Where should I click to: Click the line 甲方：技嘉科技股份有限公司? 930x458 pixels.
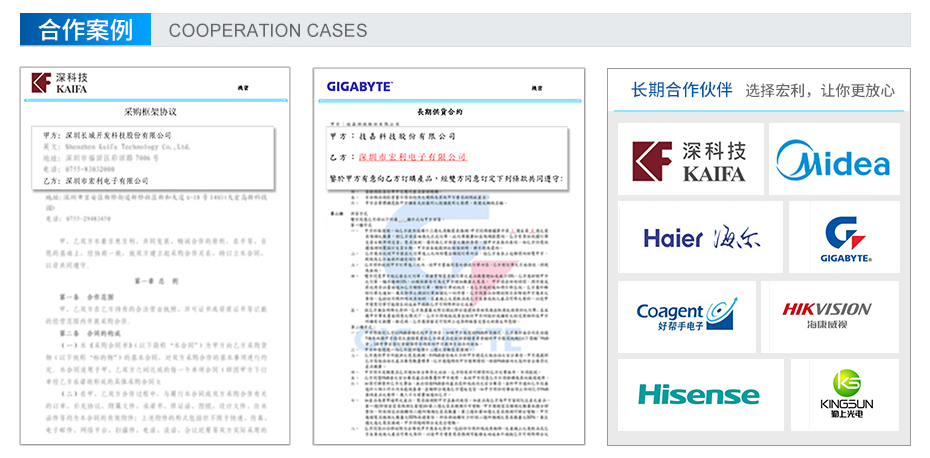[x=393, y=136]
